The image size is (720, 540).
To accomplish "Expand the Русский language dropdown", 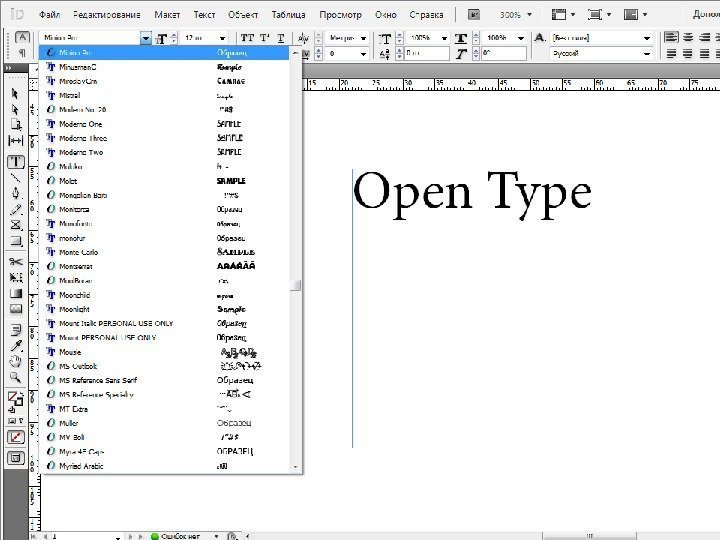I will pos(647,52).
